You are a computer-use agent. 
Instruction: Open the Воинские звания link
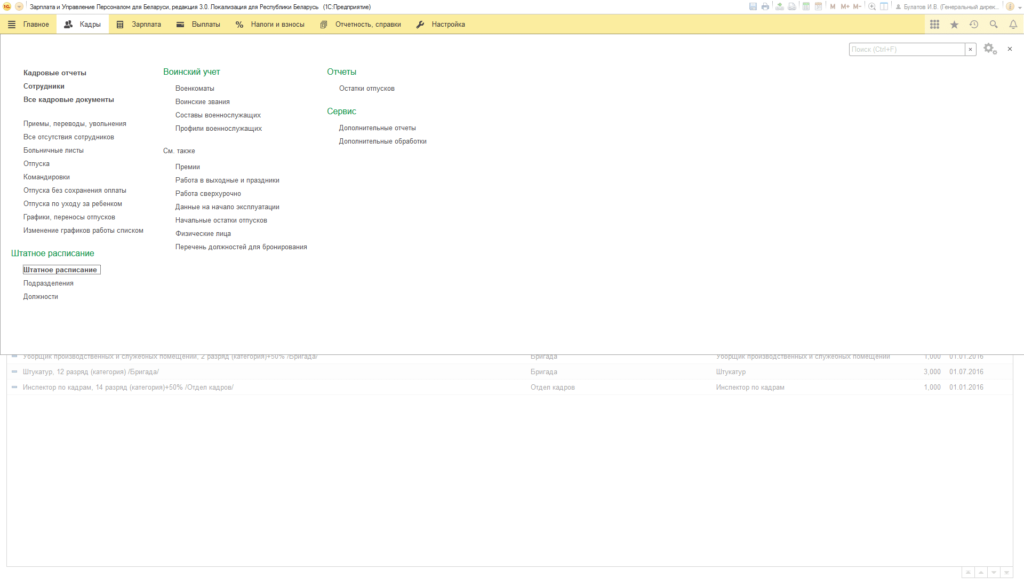tap(202, 102)
